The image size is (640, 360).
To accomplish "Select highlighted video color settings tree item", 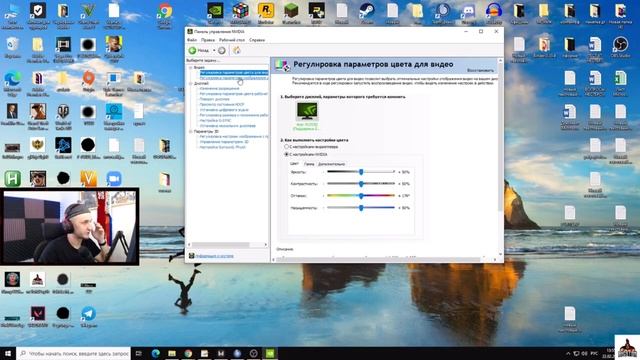I will [x=234, y=73].
